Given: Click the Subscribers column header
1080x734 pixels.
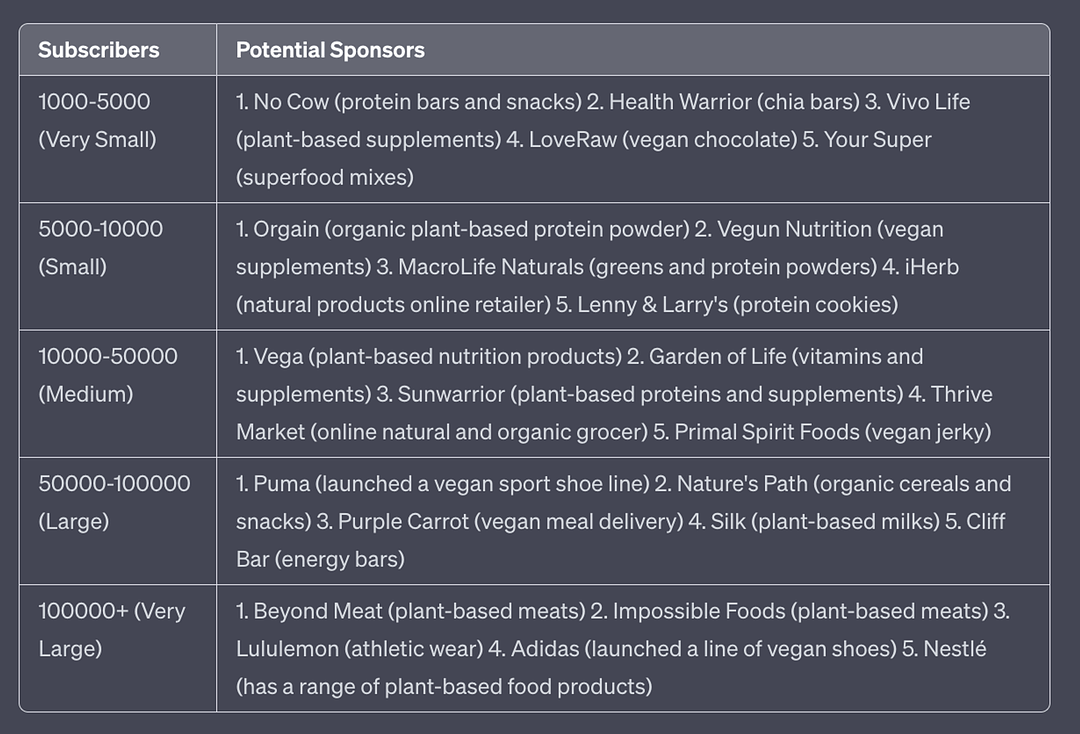Looking at the screenshot, I should tap(99, 50).
